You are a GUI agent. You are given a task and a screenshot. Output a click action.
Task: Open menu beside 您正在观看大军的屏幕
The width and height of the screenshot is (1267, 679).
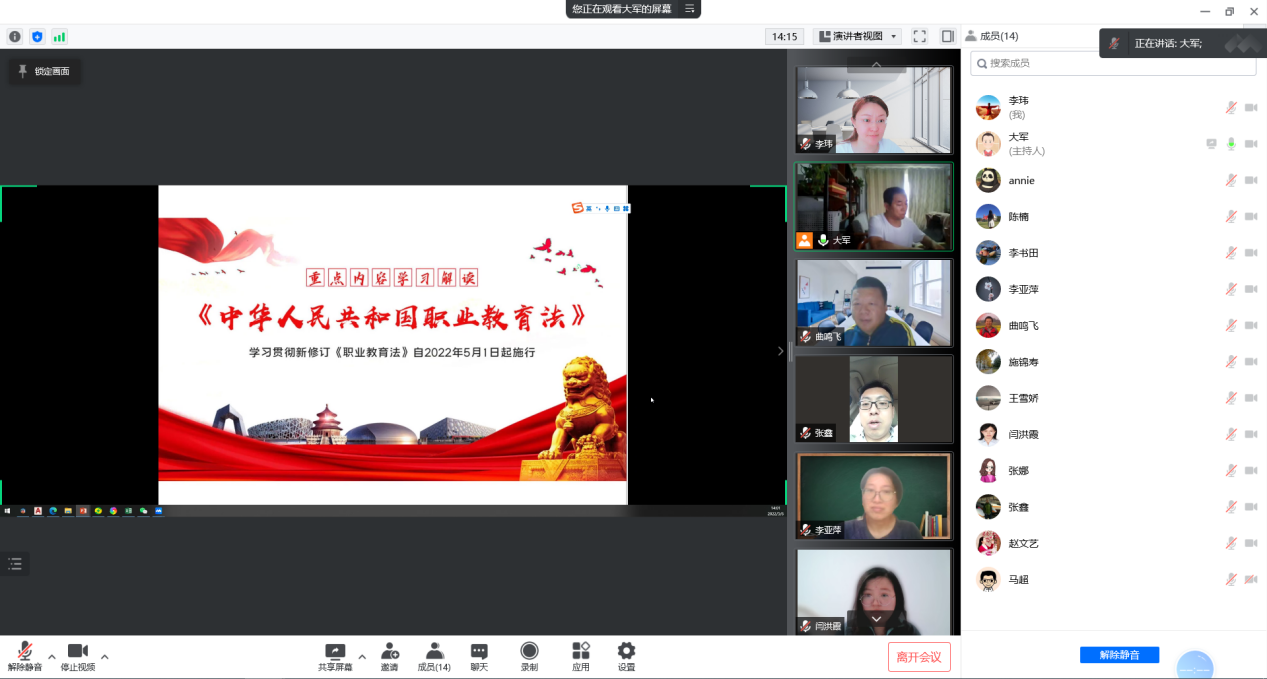(x=689, y=9)
